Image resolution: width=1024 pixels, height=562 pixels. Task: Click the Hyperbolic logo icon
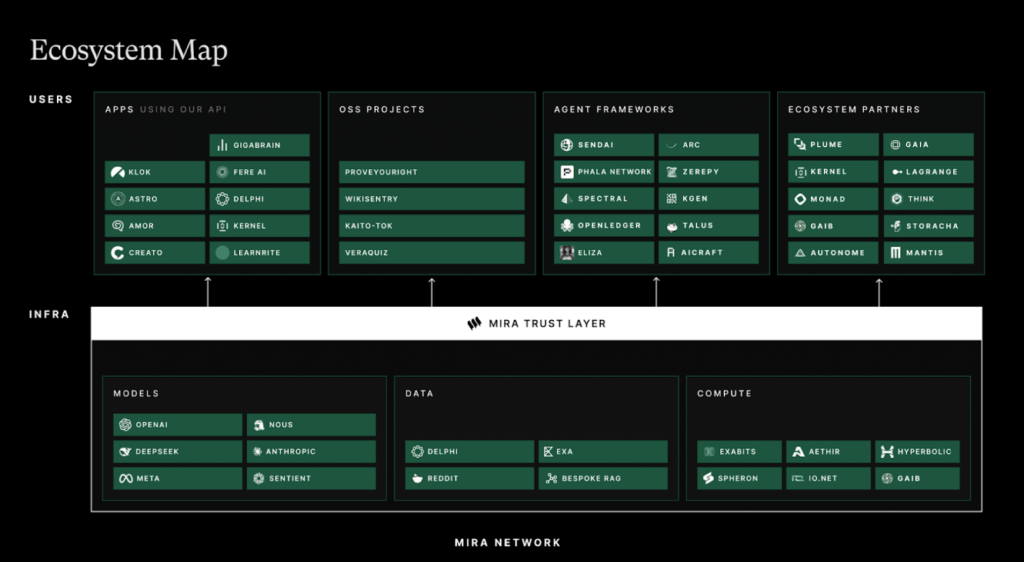pos(887,452)
